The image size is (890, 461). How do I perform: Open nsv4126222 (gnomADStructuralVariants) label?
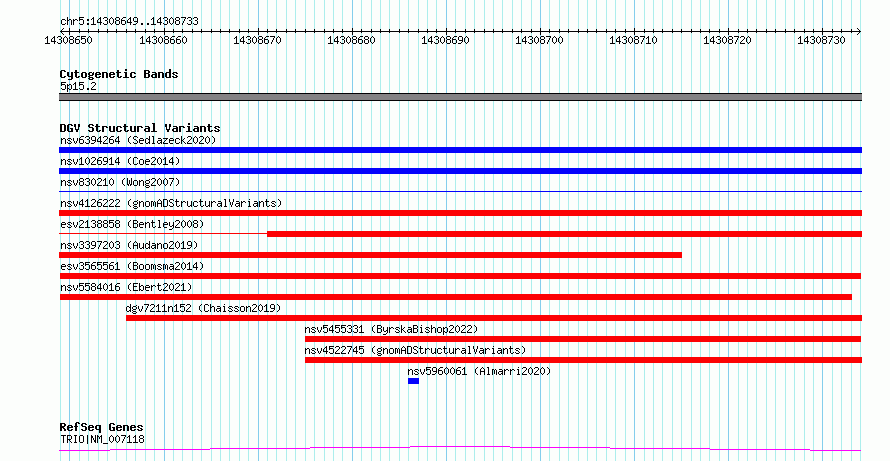click(x=171, y=203)
